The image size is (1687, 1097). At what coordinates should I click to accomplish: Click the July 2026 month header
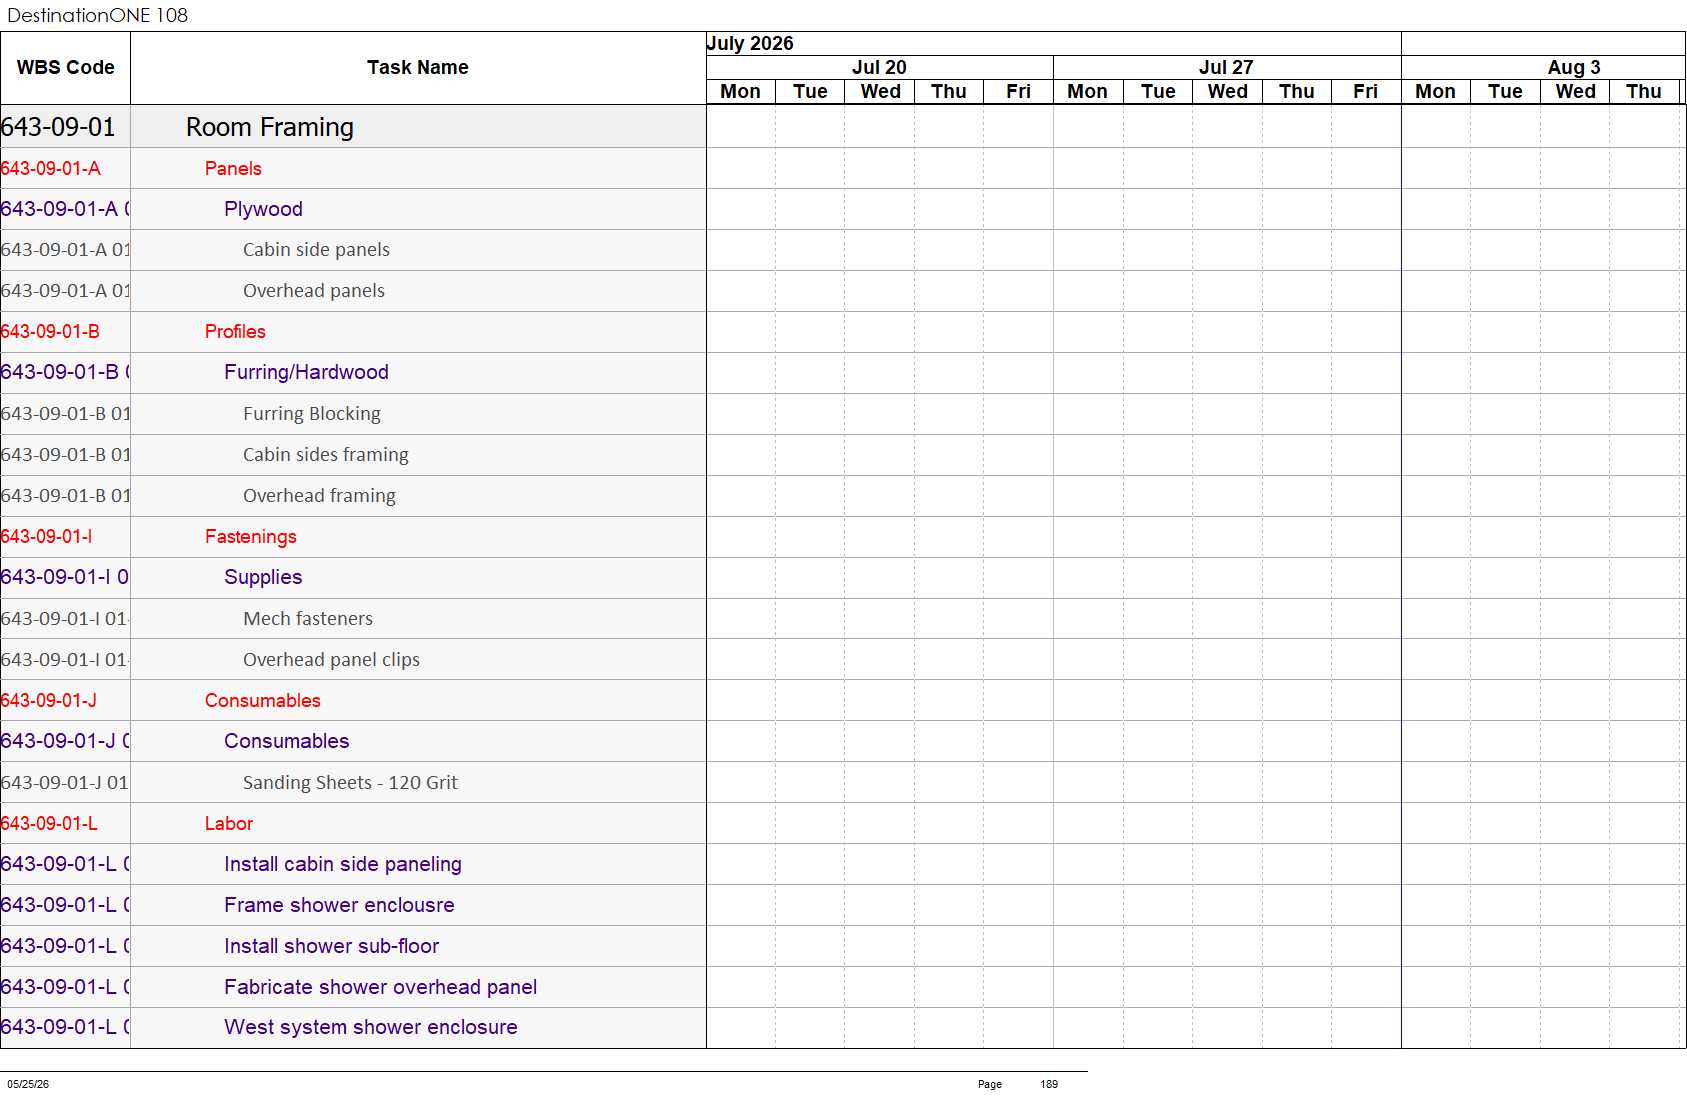750,43
